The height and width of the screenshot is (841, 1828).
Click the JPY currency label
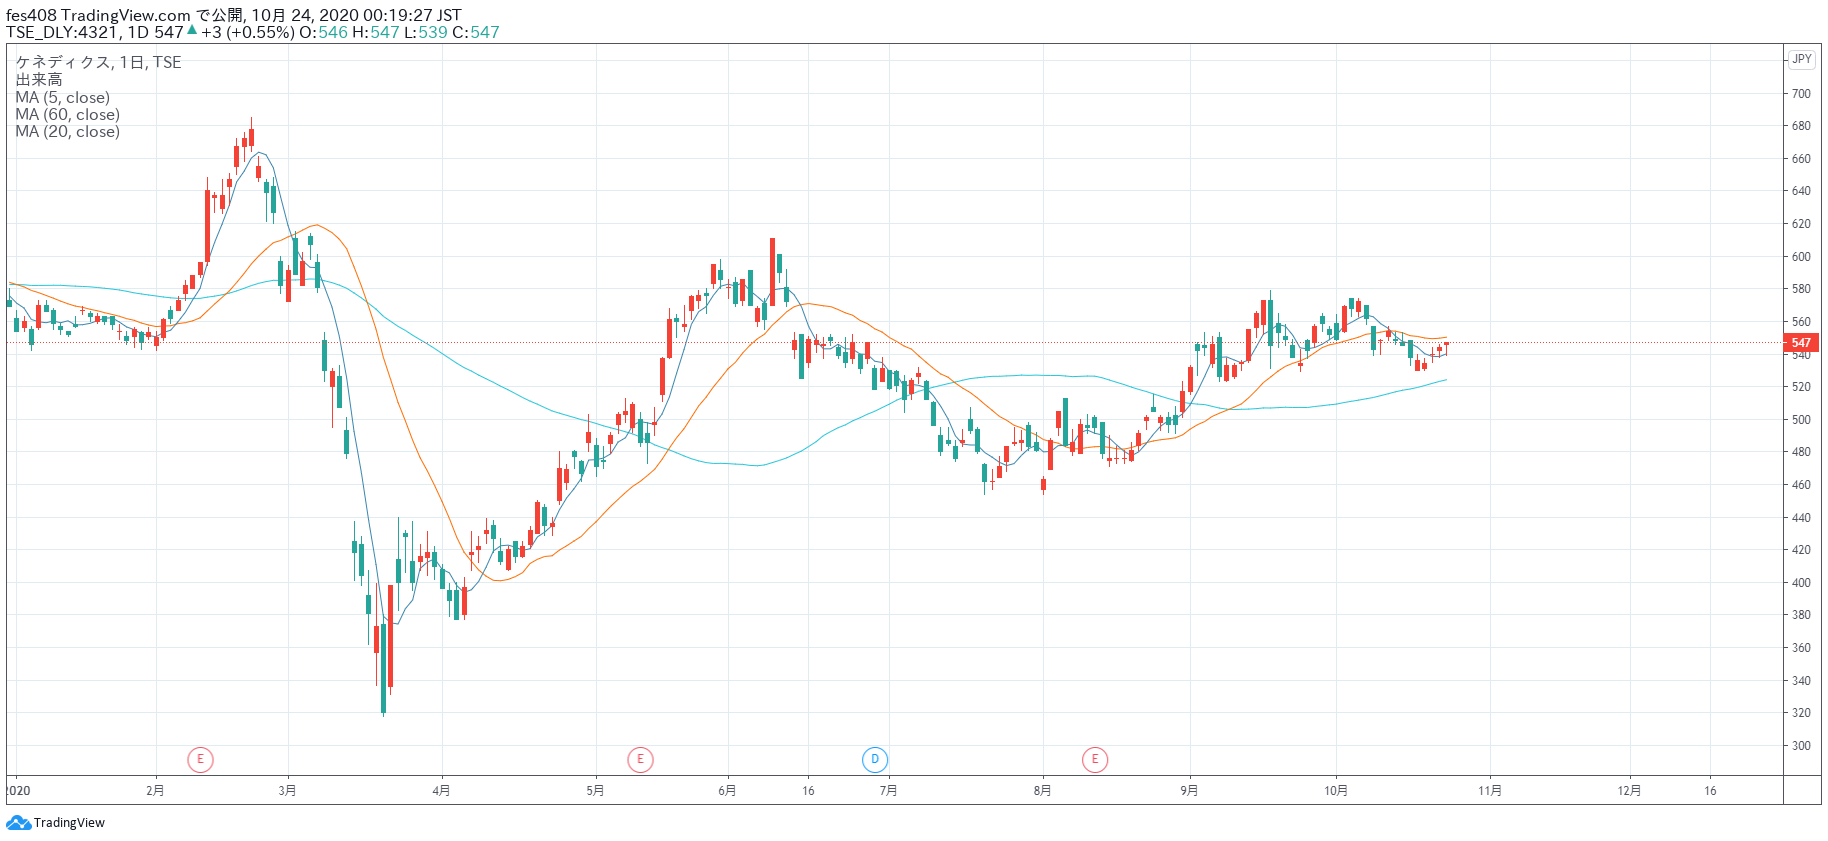1802,59
